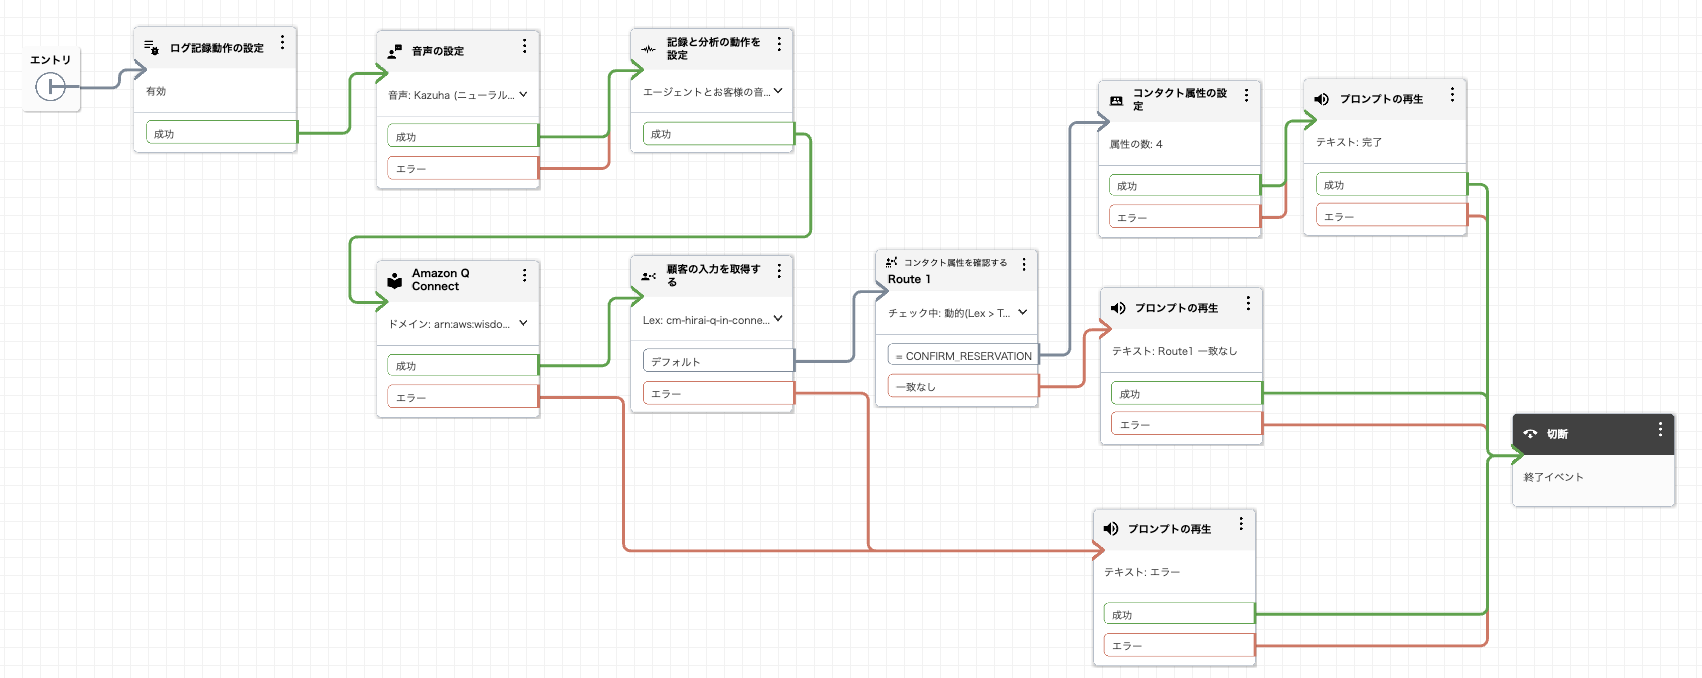Viewport: 1702px width, 678px height.
Task: Select the 成功 branch of コンタクト属性の設定 block
Action: click(x=1184, y=185)
